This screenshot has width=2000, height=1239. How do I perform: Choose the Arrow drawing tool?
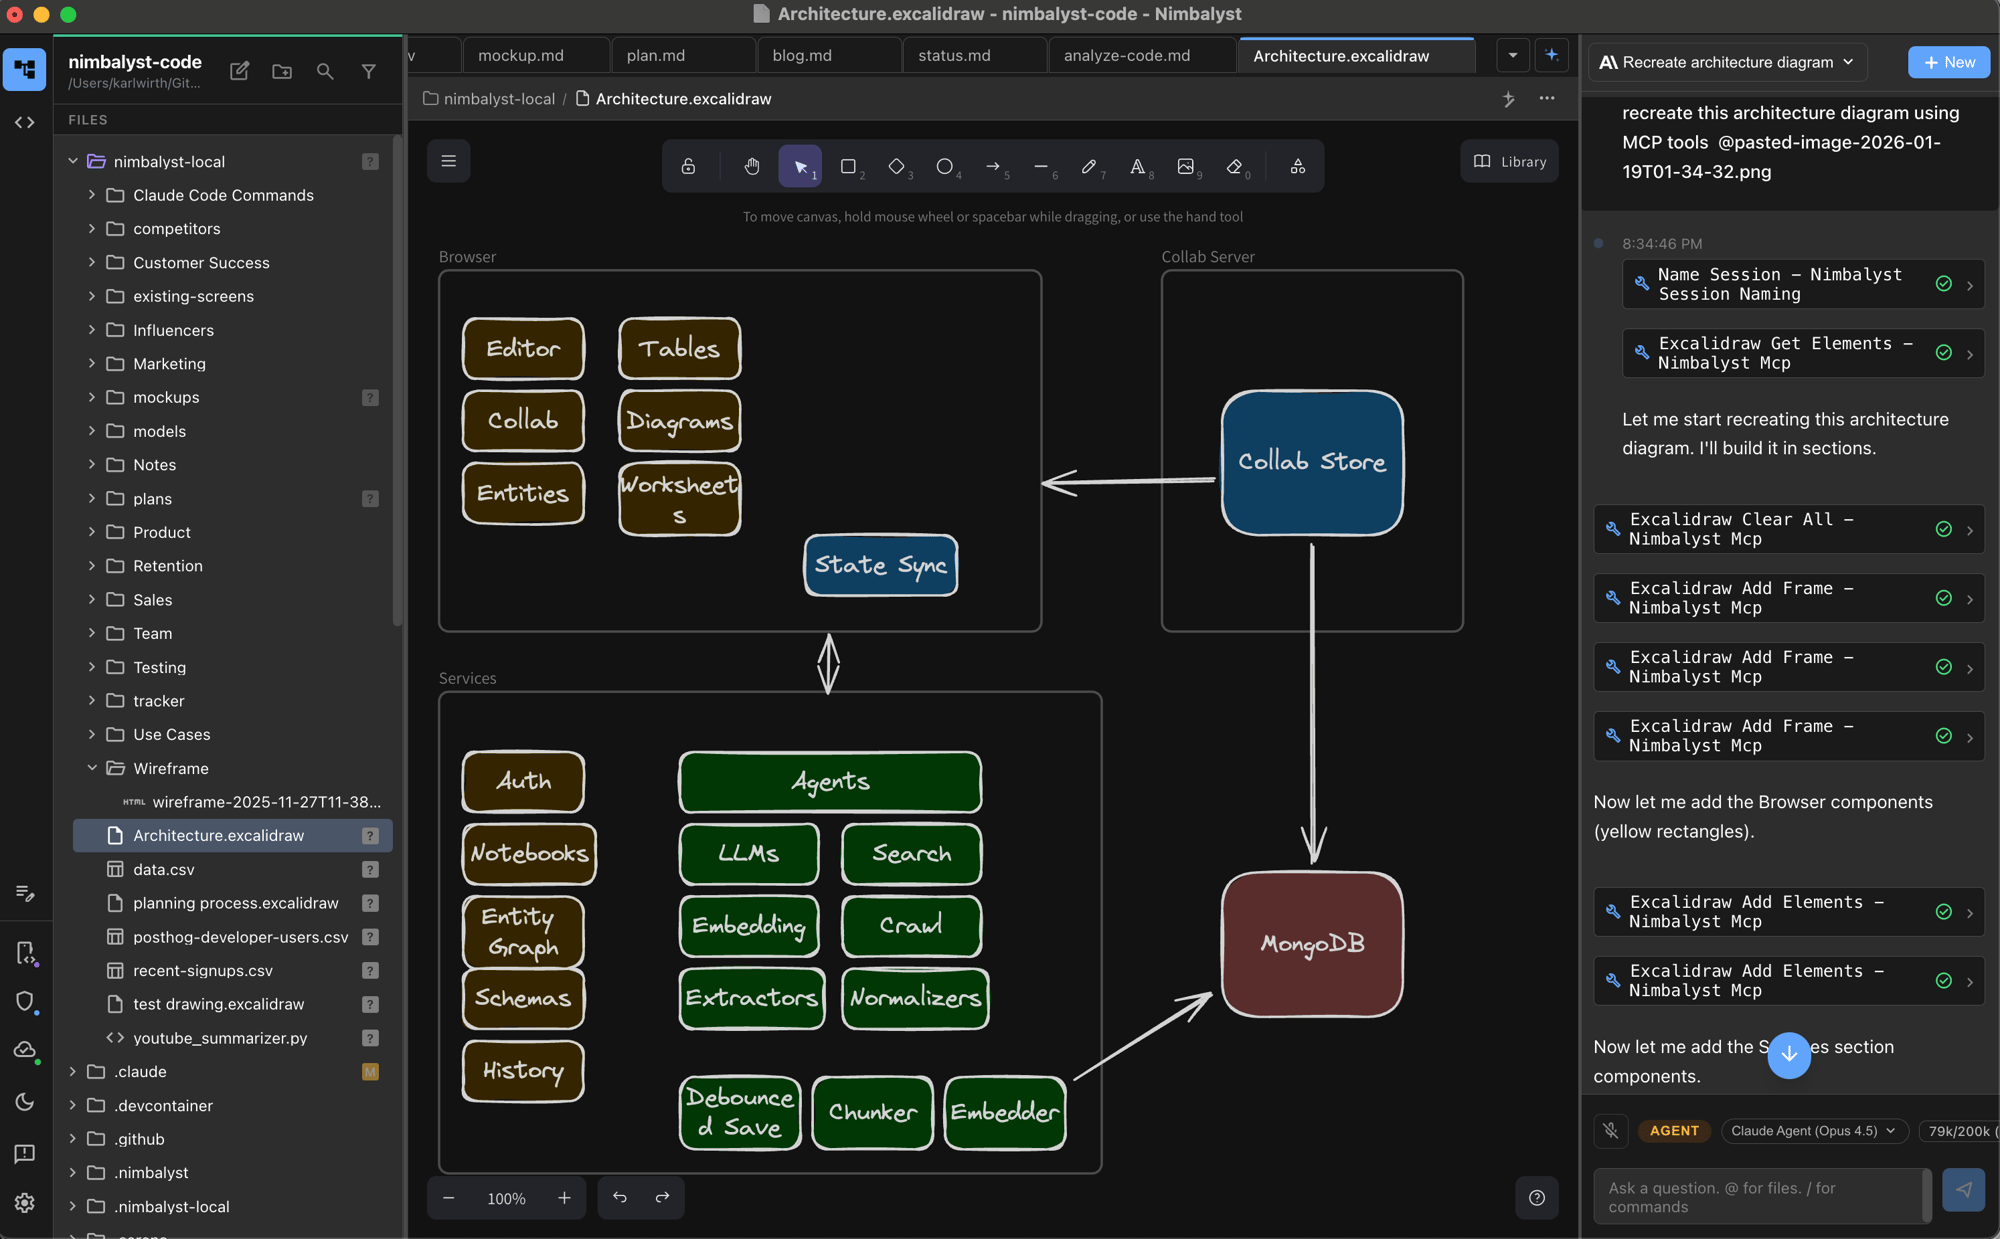(992, 166)
